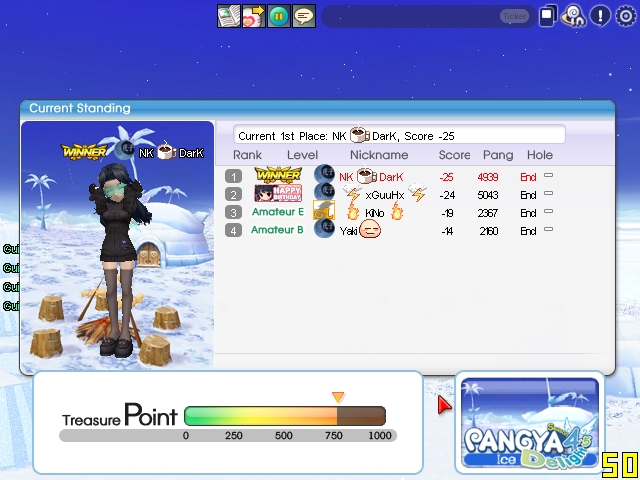Click the score -24 value
This screenshot has width=640, height=480.
tap(447, 195)
